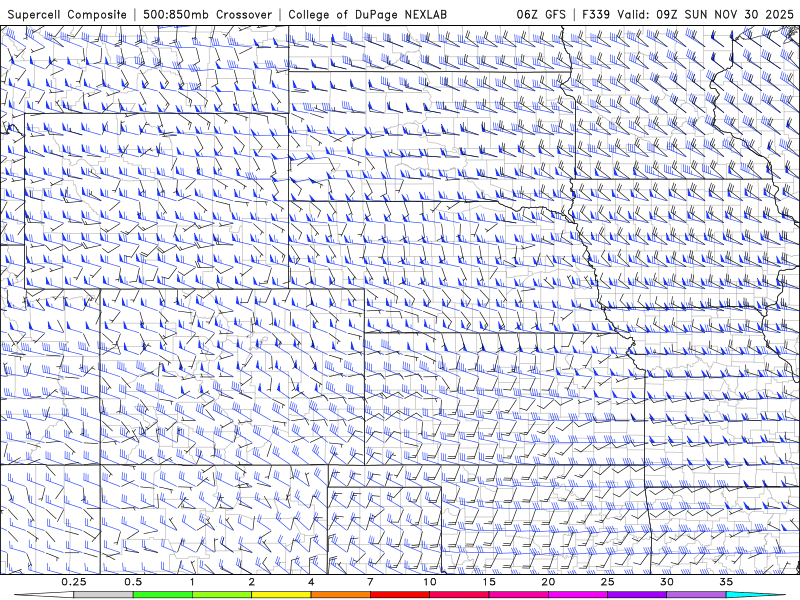This screenshot has height=600, width=800.
Task: Click 'College of DuPage NEXLAB' header text
Action: 367,14
